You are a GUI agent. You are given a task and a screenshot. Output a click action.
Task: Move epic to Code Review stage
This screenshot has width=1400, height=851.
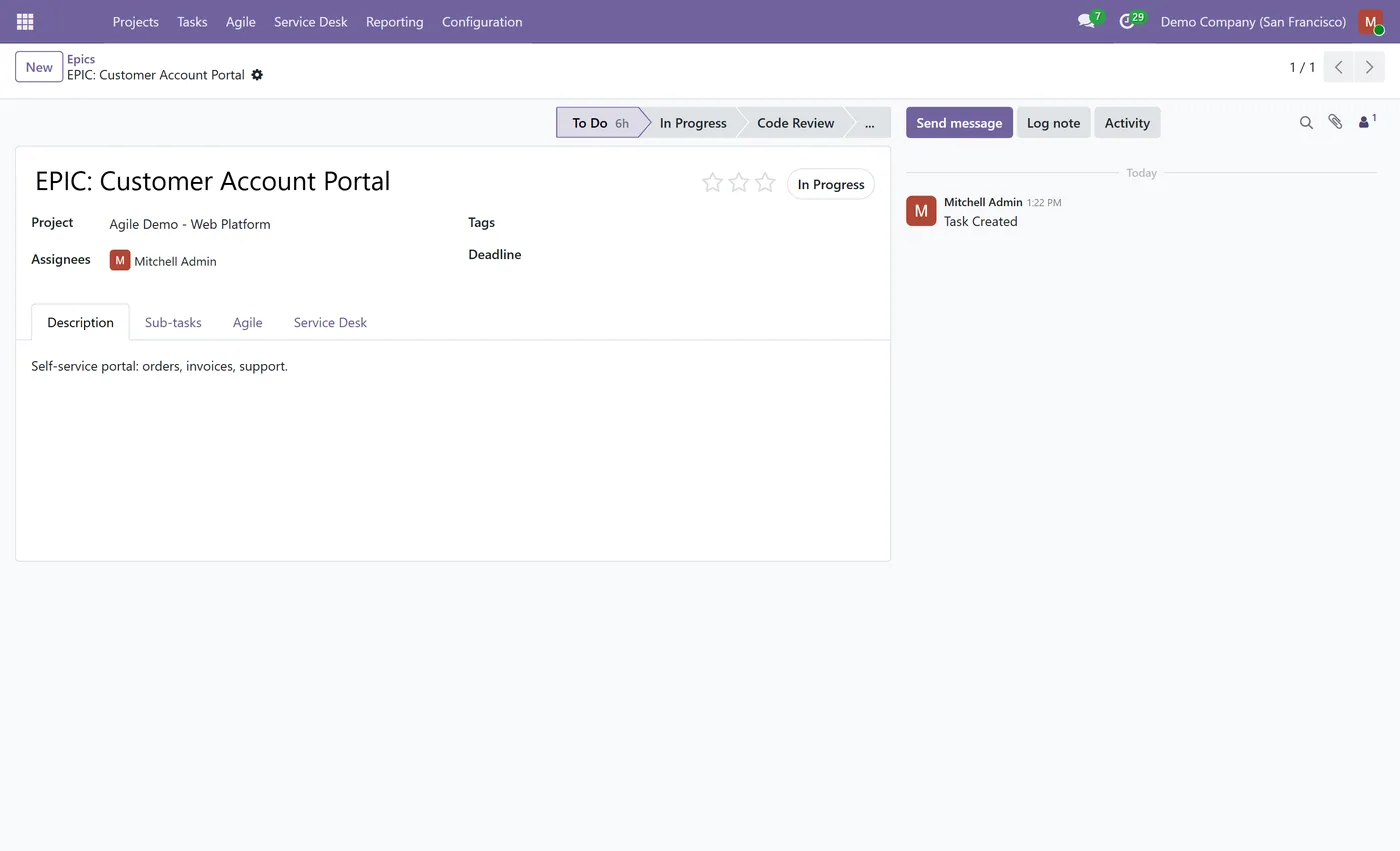795,123
